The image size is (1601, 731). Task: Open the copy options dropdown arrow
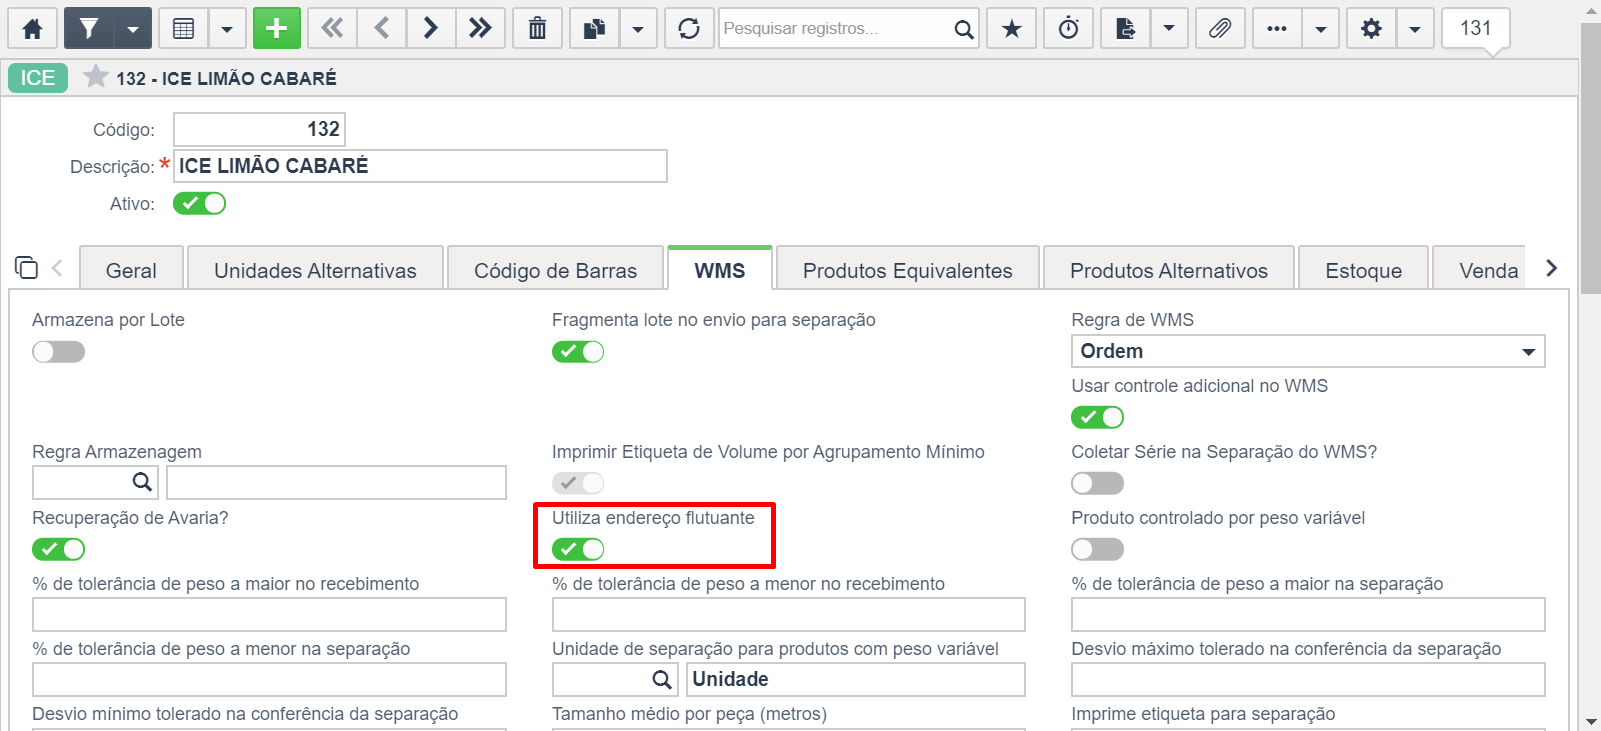638,28
